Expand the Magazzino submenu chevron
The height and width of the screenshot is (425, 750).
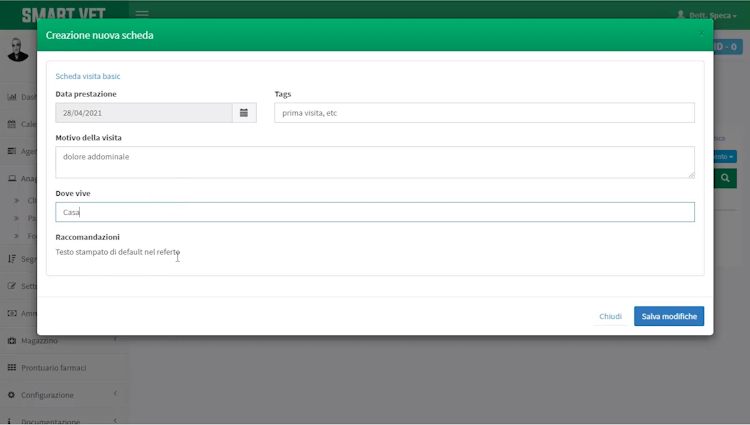click(x=115, y=339)
